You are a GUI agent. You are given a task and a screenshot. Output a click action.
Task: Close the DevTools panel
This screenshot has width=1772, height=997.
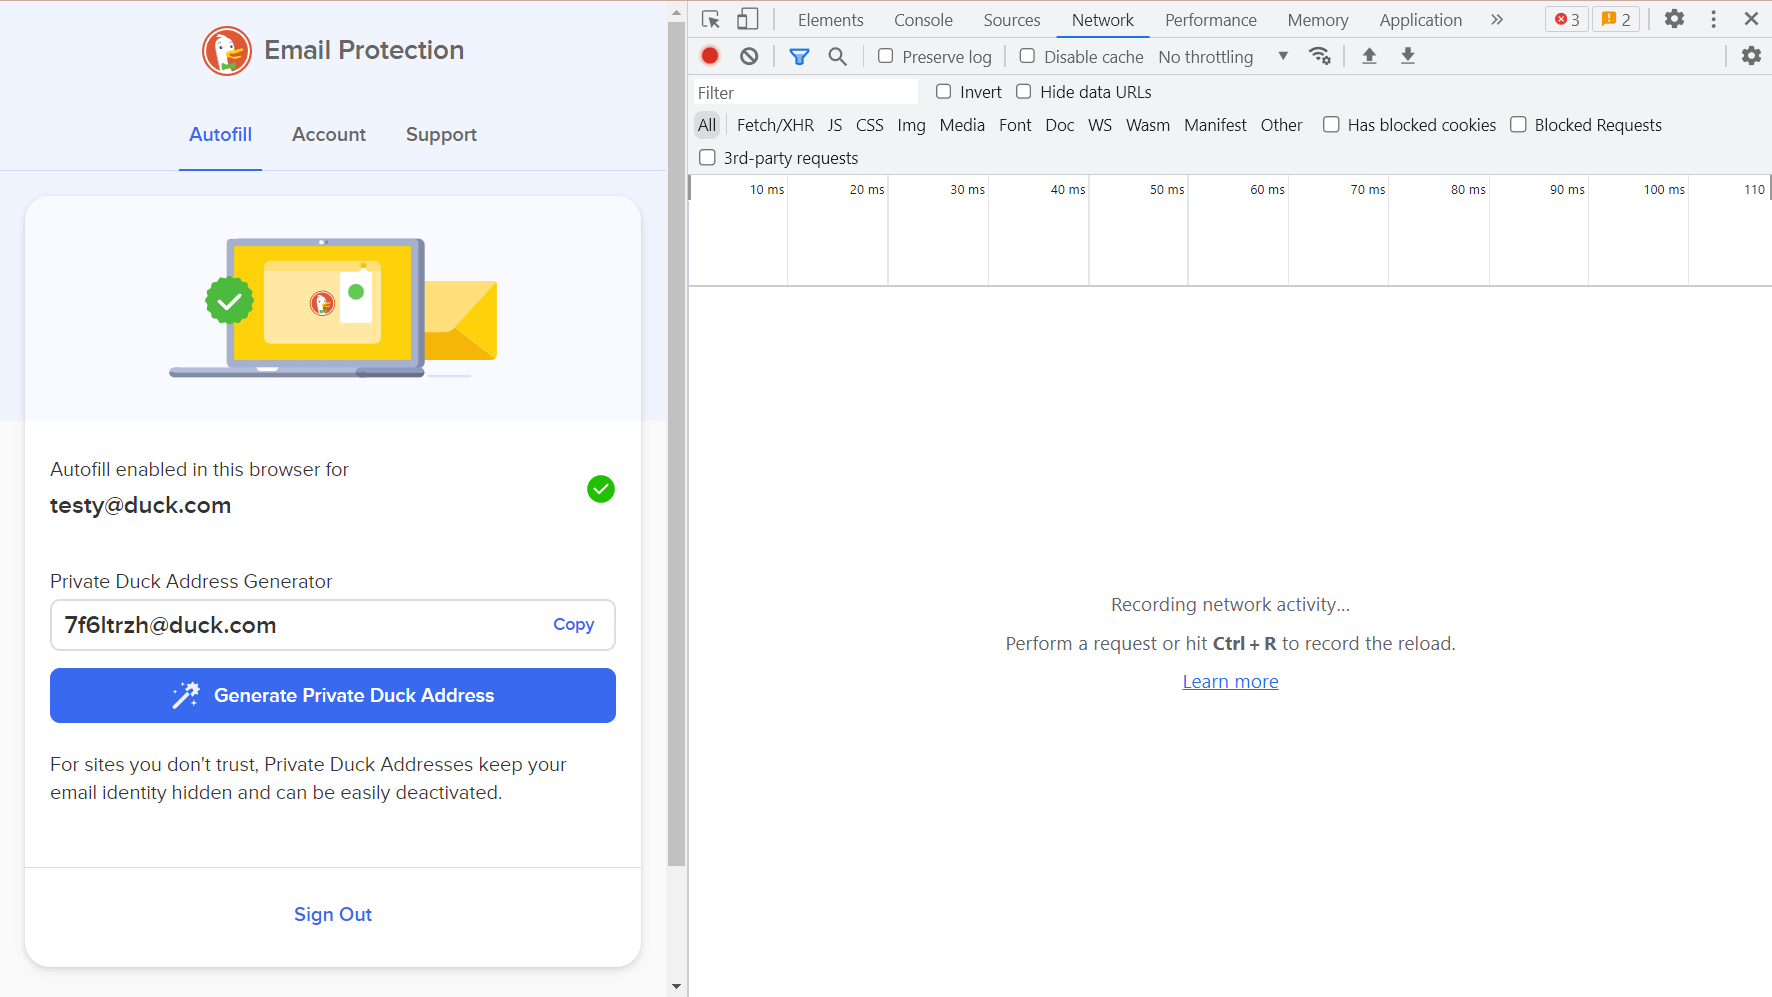pos(1751,19)
